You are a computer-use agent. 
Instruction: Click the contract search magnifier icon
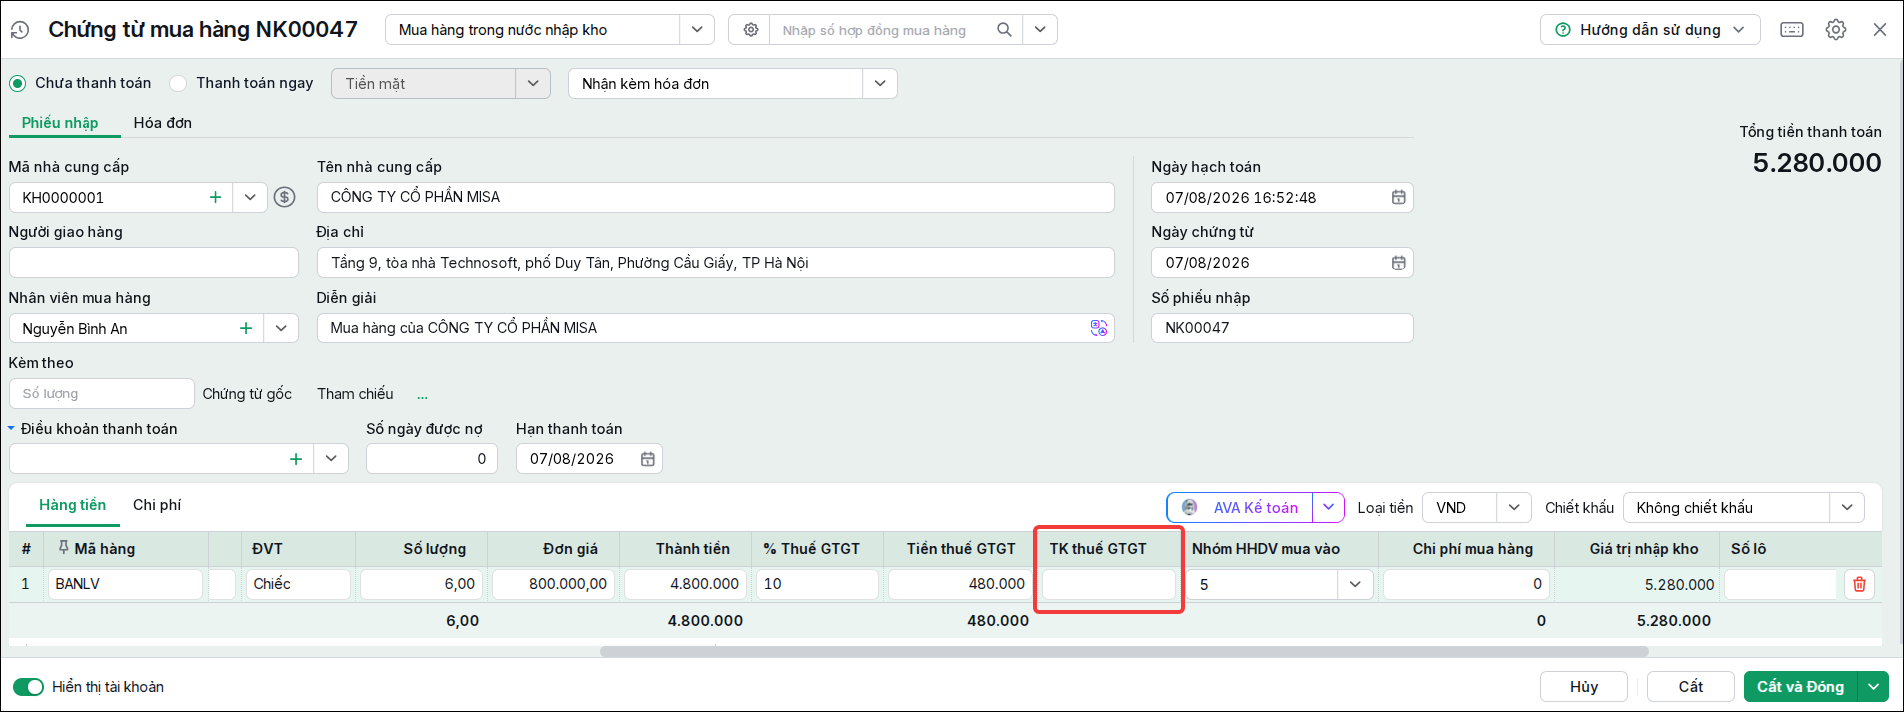(1004, 30)
